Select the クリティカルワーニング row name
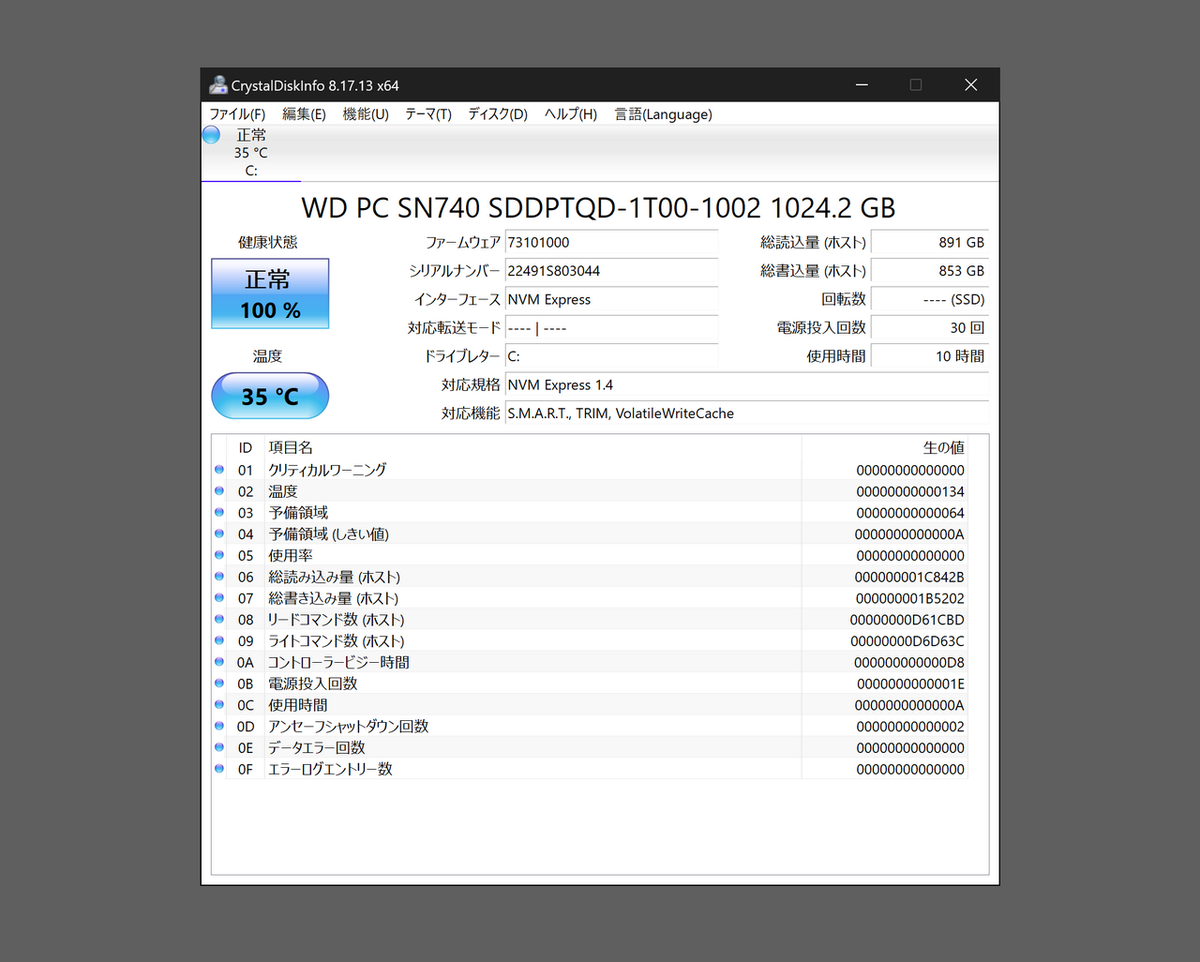The height and width of the screenshot is (962, 1200). point(327,470)
